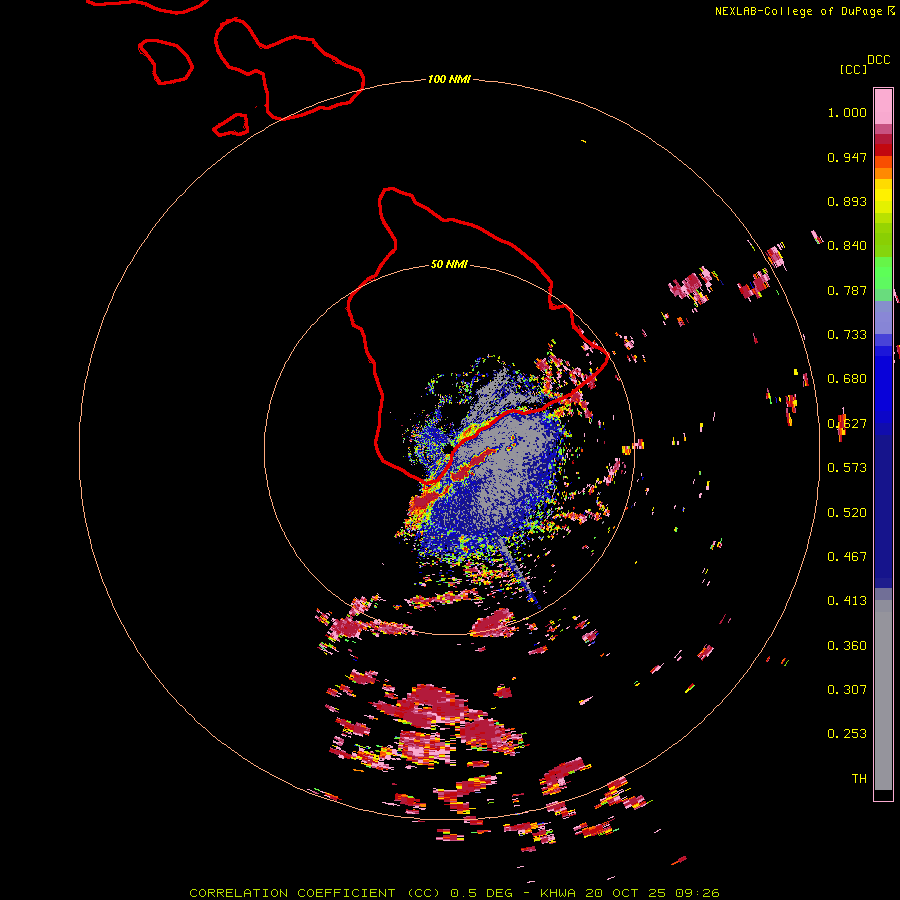
Task: Click the 100 NMI range ring label
Action: point(449,79)
